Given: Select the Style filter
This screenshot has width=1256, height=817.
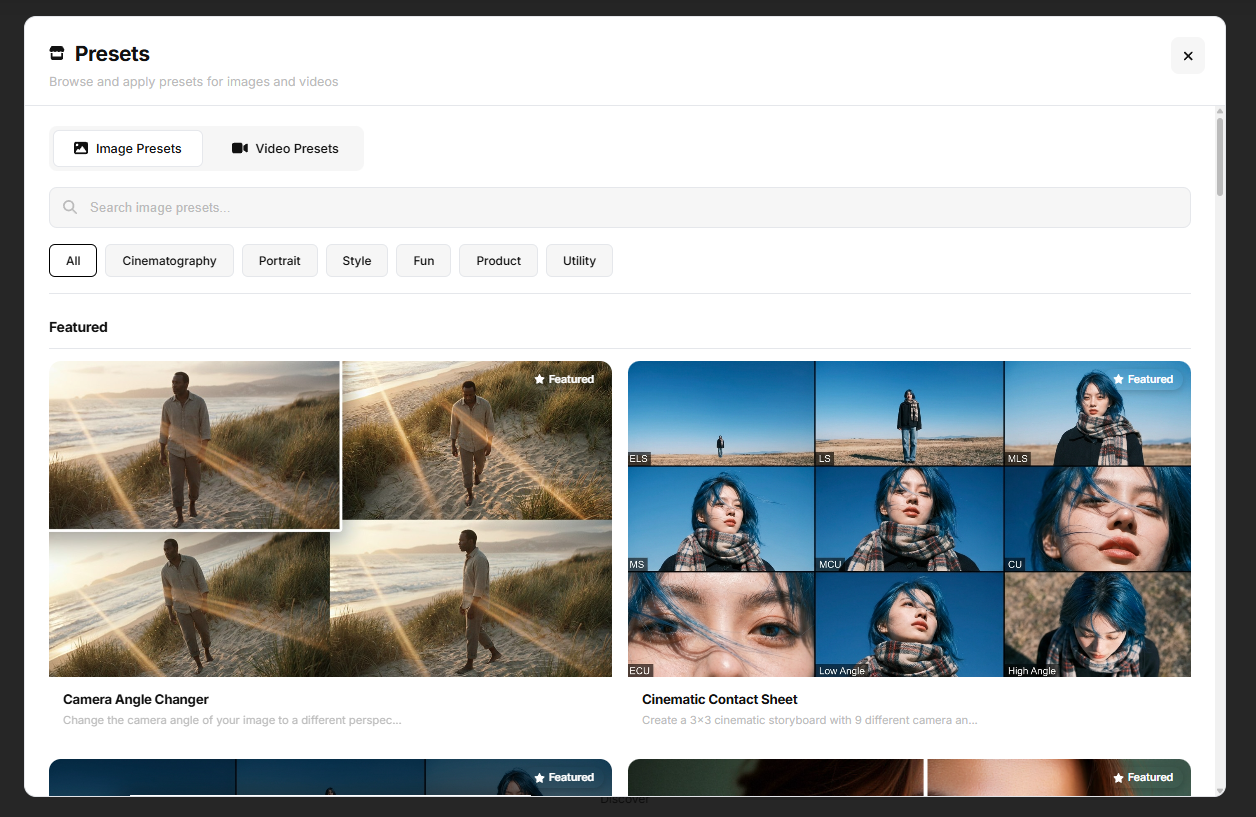Looking at the screenshot, I should pyautogui.click(x=356, y=260).
